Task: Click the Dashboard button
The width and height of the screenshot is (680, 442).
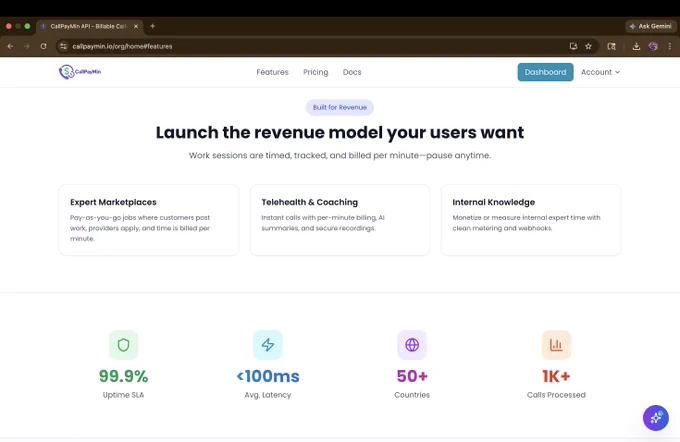Action: [545, 72]
